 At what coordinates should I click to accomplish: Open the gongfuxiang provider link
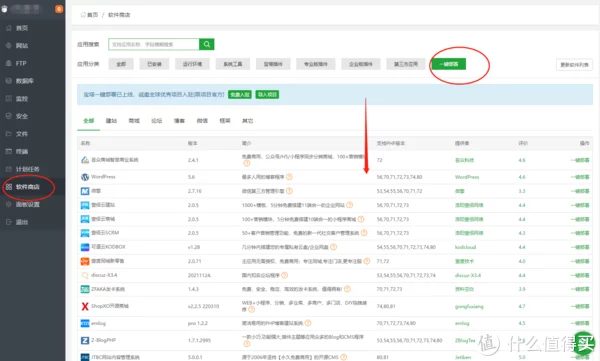(x=469, y=306)
